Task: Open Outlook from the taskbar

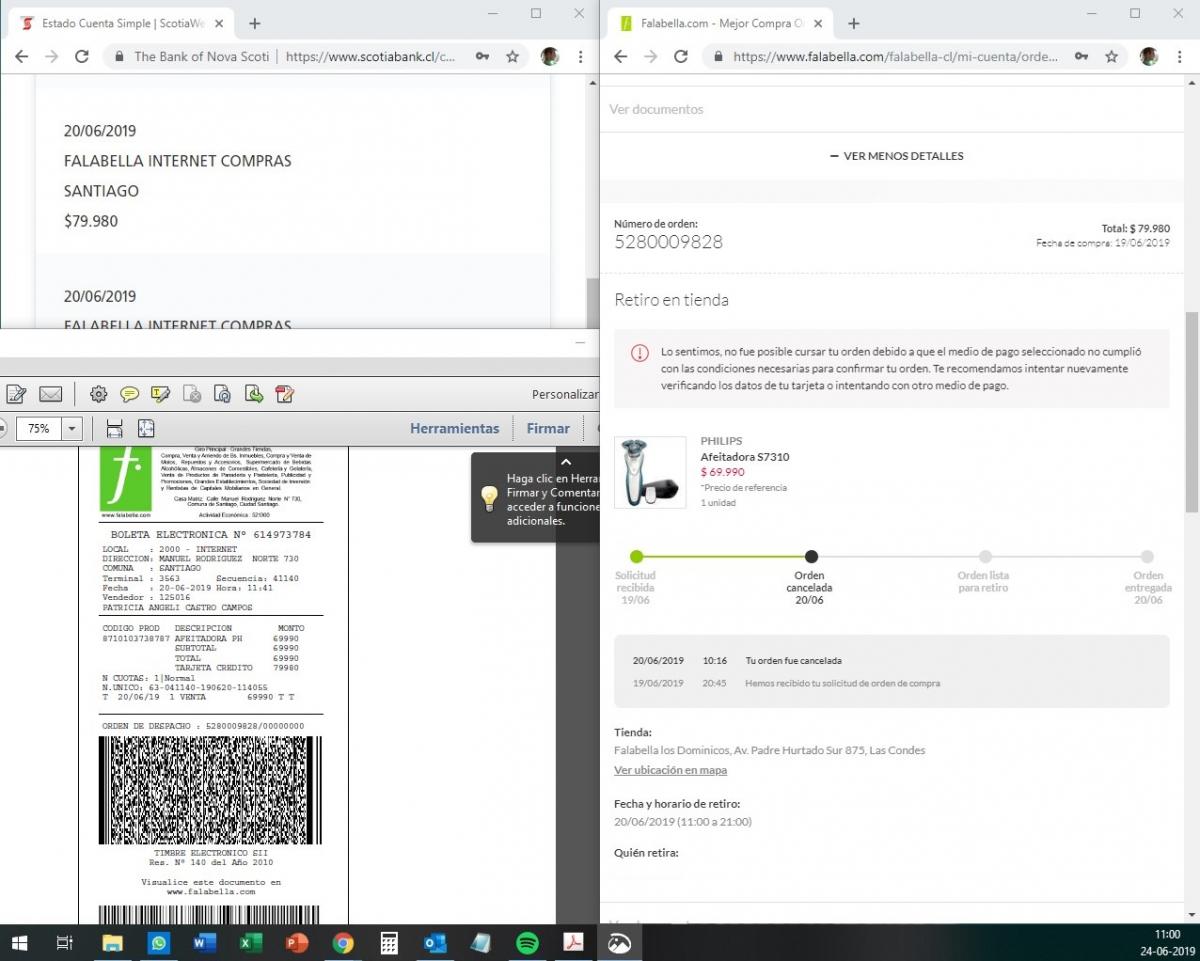Action: point(435,943)
